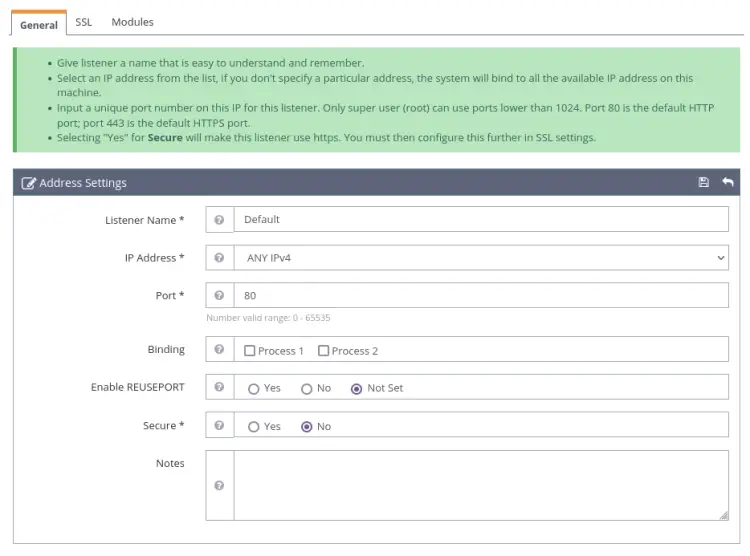
Task: Click the Port input field
Action: 481,295
